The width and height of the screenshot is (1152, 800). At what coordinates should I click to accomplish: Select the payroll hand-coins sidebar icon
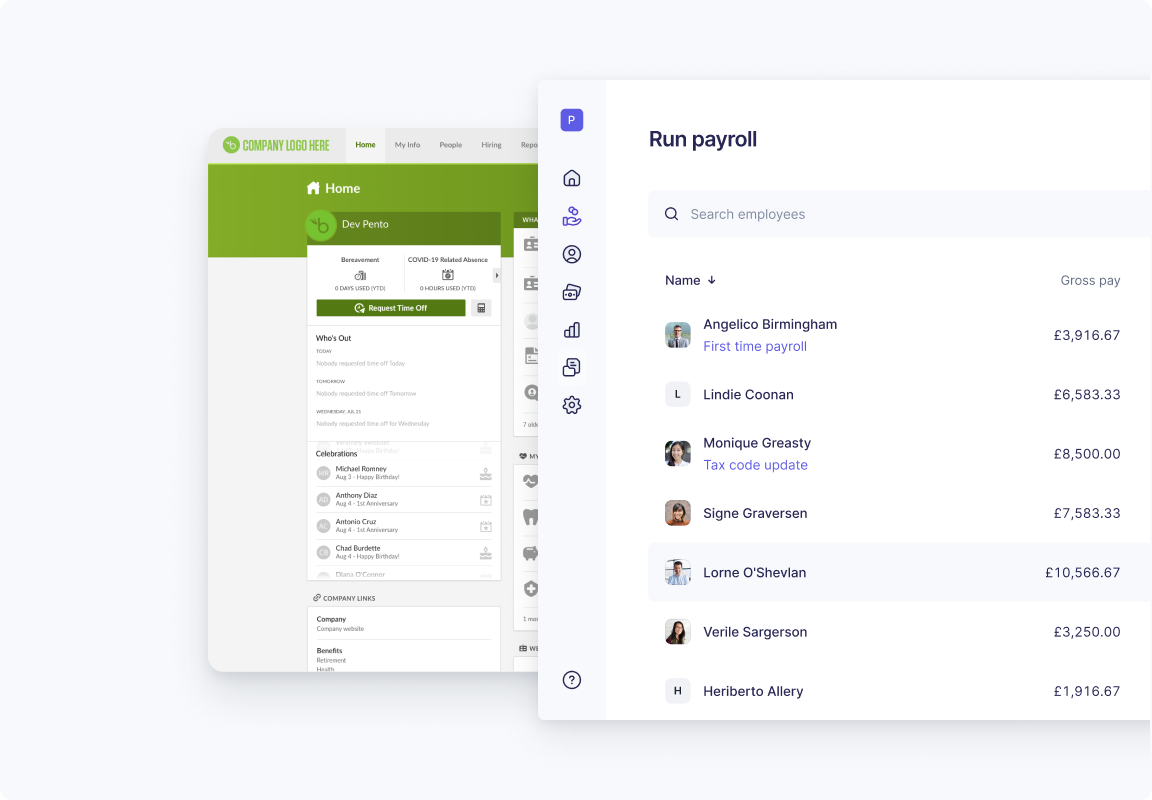(572, 216)
